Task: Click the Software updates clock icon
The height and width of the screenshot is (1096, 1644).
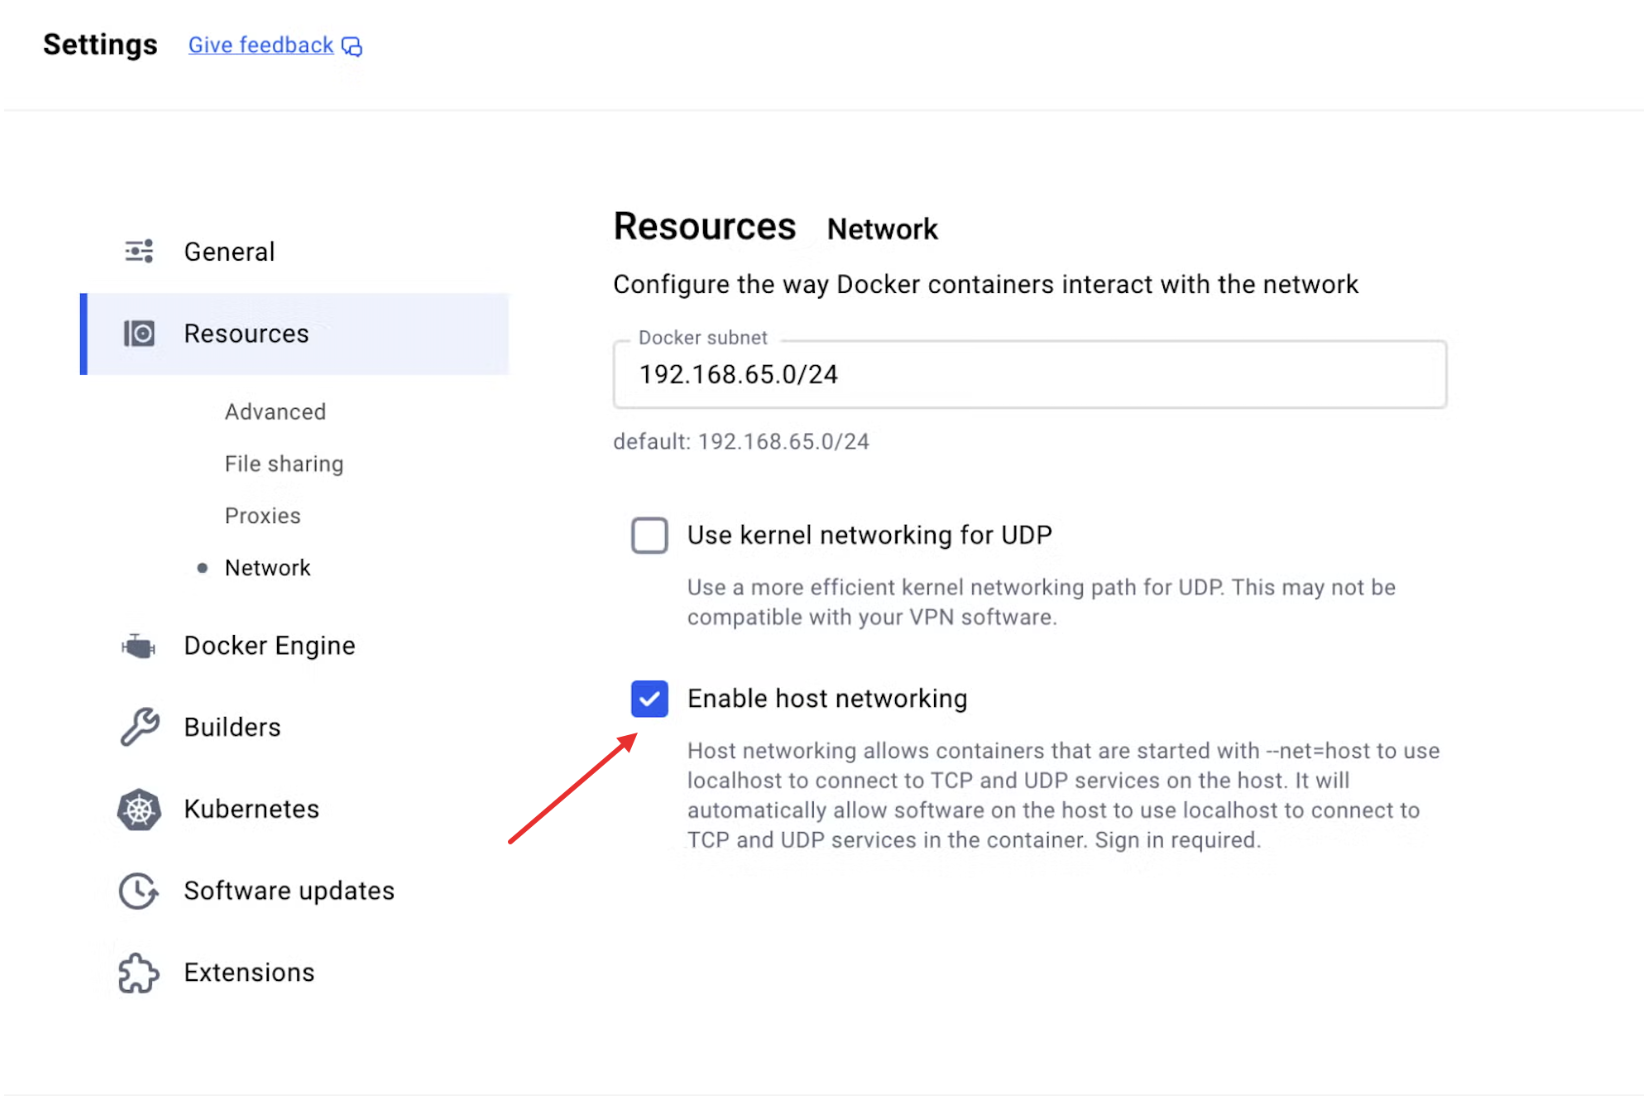Action: coord(139,891)
